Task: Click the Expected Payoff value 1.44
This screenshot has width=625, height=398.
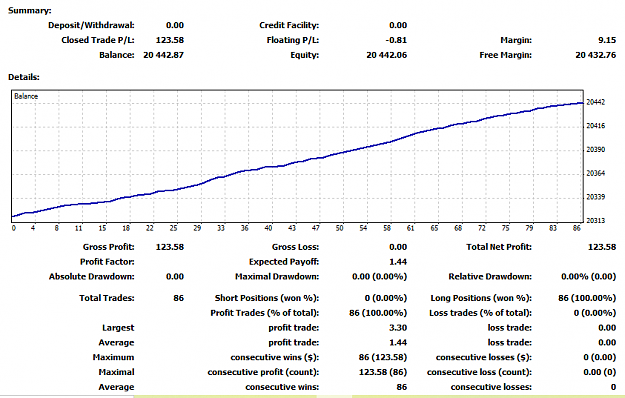Action: pyautogui.click(x=398, y=262)
